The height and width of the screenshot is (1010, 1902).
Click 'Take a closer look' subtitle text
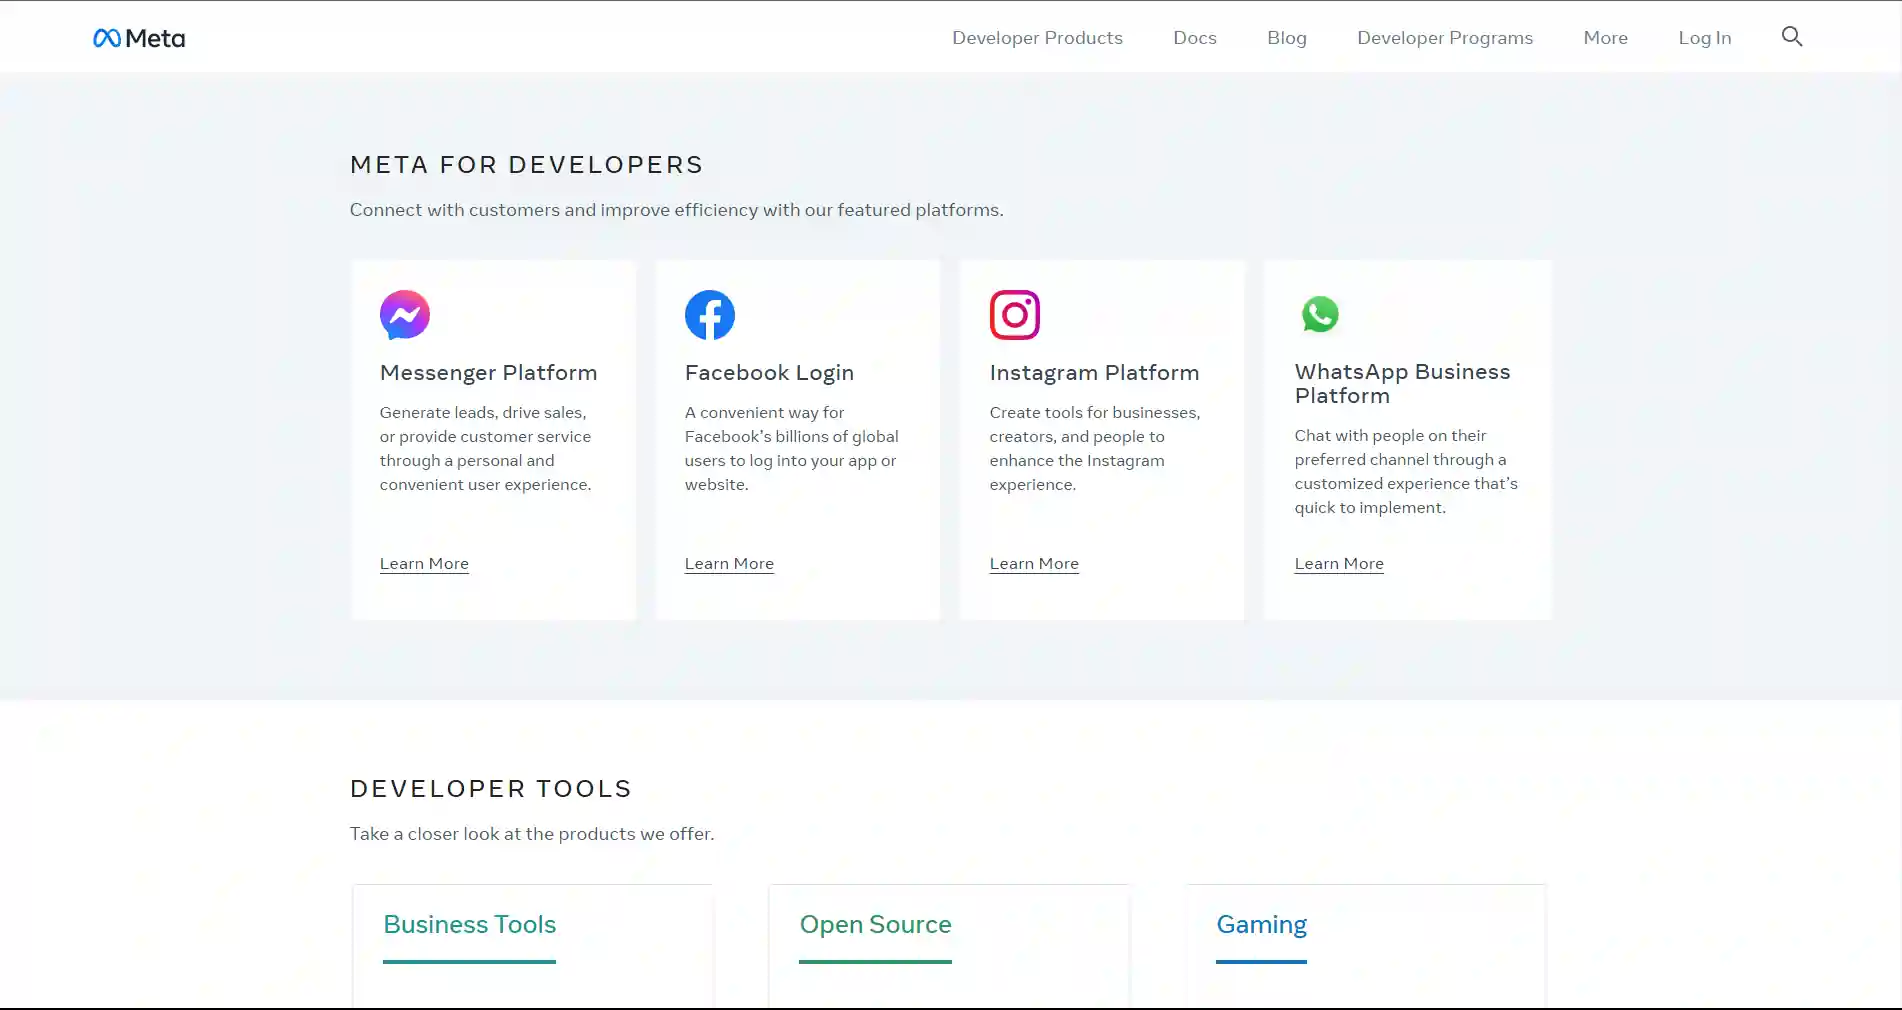click(x=532, y=834)
